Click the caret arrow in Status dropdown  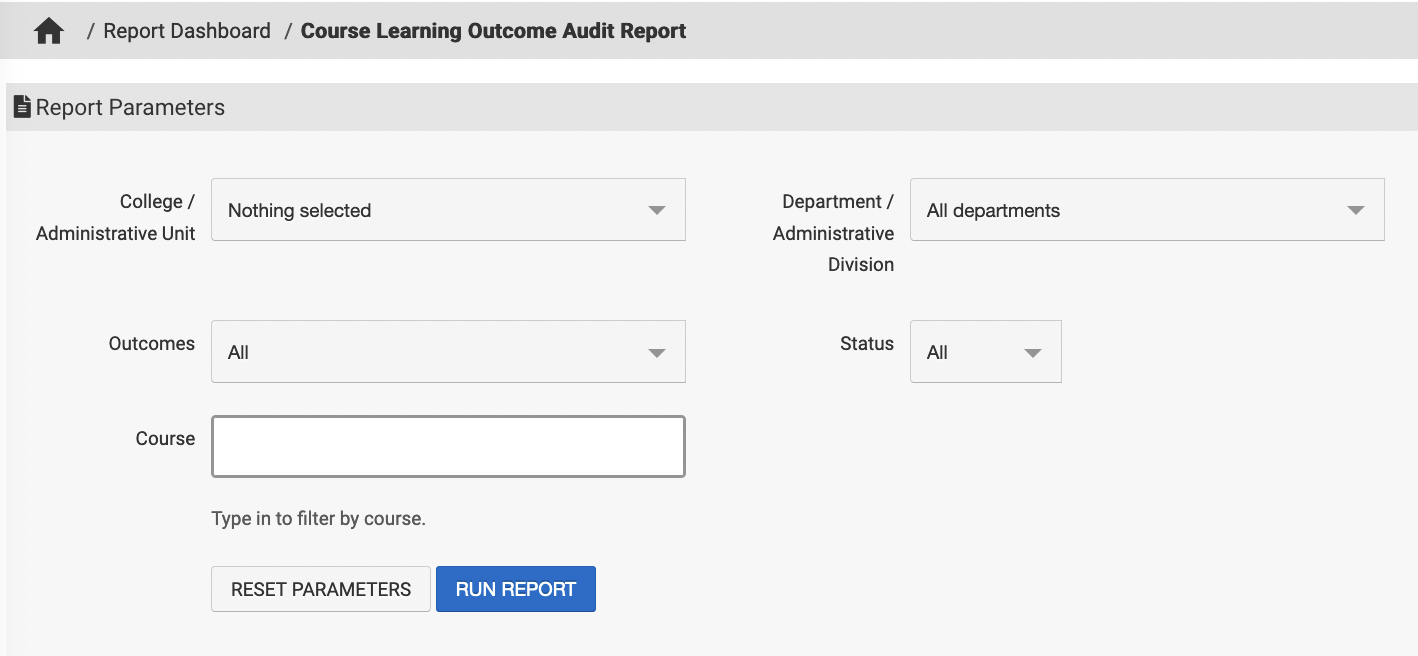(1033, 353)
